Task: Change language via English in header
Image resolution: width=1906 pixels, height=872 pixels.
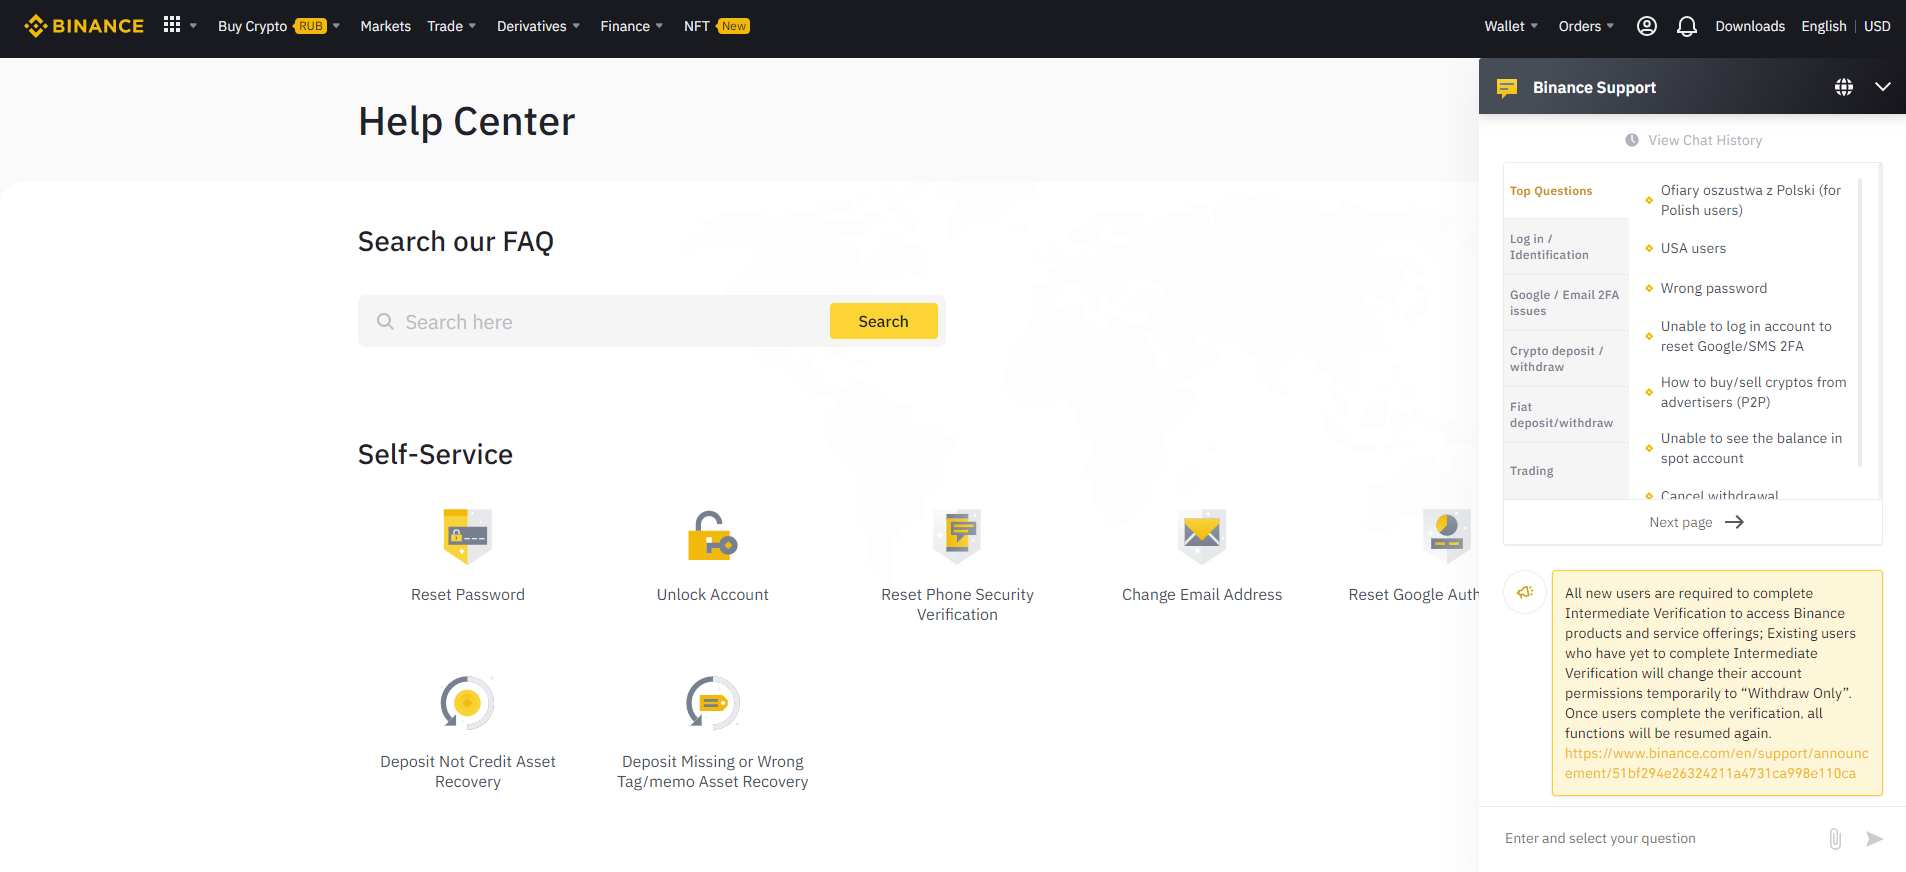Action: 1824,26
